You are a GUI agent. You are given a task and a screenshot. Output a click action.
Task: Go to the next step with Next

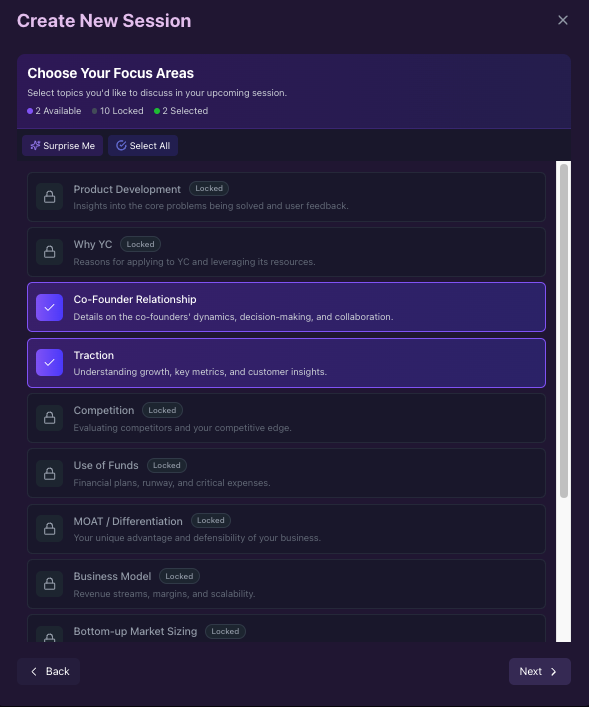pyautogui.click(x=540, y=671)
